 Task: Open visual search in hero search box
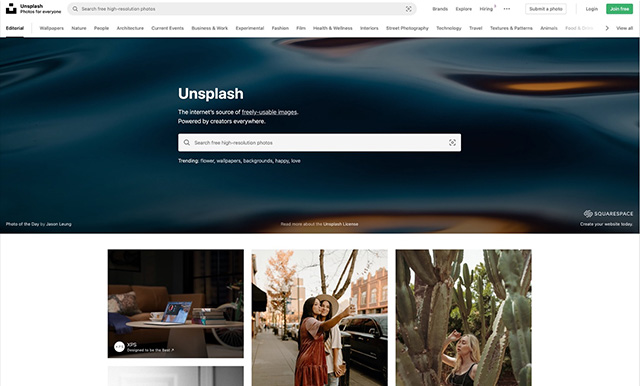(452, 143)
